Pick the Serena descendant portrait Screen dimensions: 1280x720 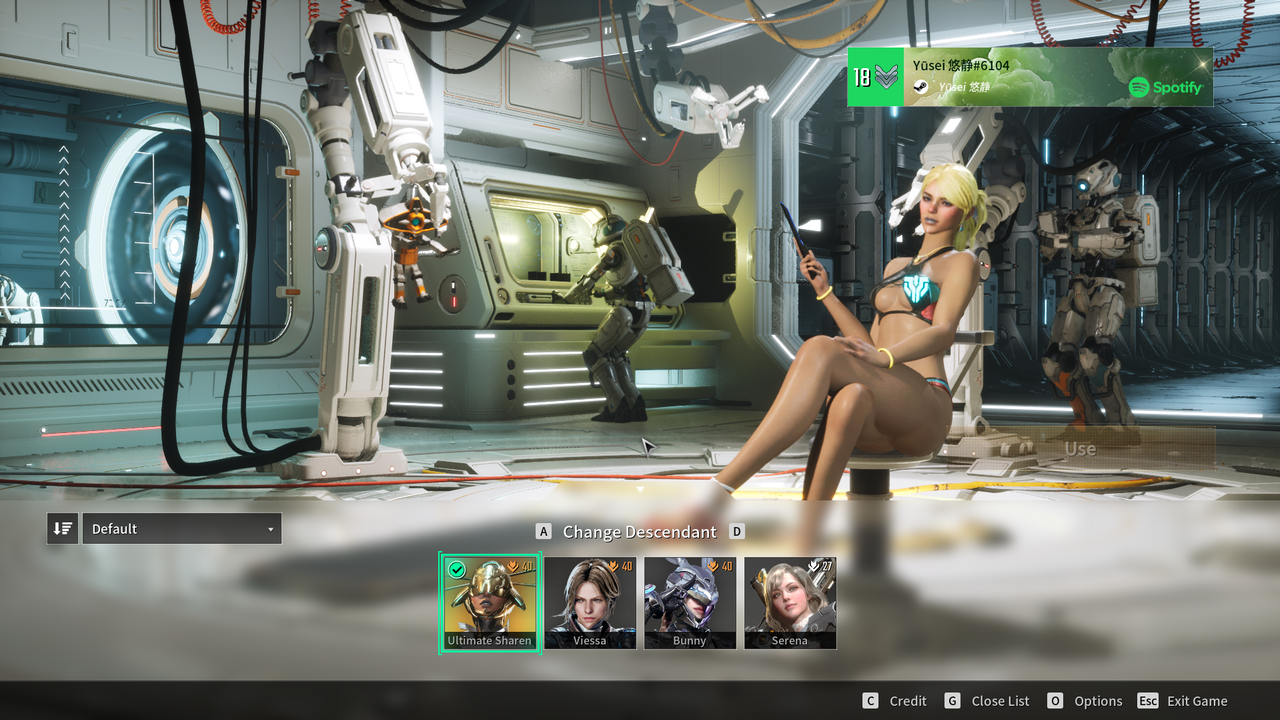tap(790, 603)
